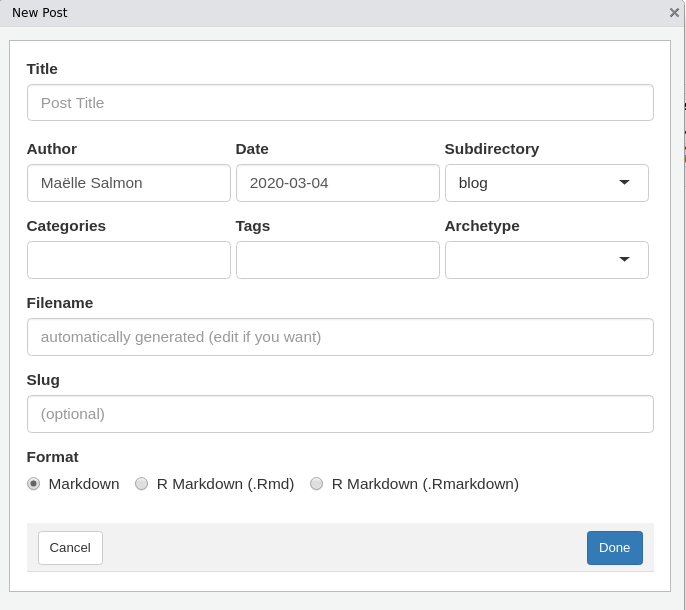This screenshot has height=610, width=686.
Task: Focus the Filename text field
Action: 340,337
